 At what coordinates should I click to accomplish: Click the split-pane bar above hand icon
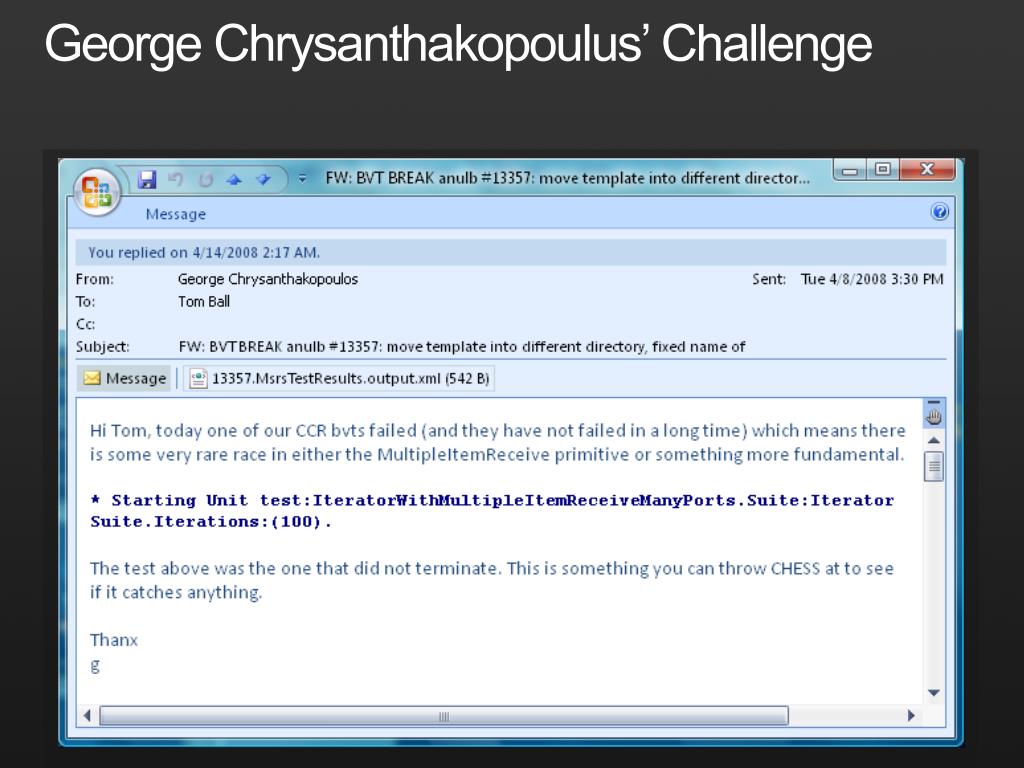point(934,402)
